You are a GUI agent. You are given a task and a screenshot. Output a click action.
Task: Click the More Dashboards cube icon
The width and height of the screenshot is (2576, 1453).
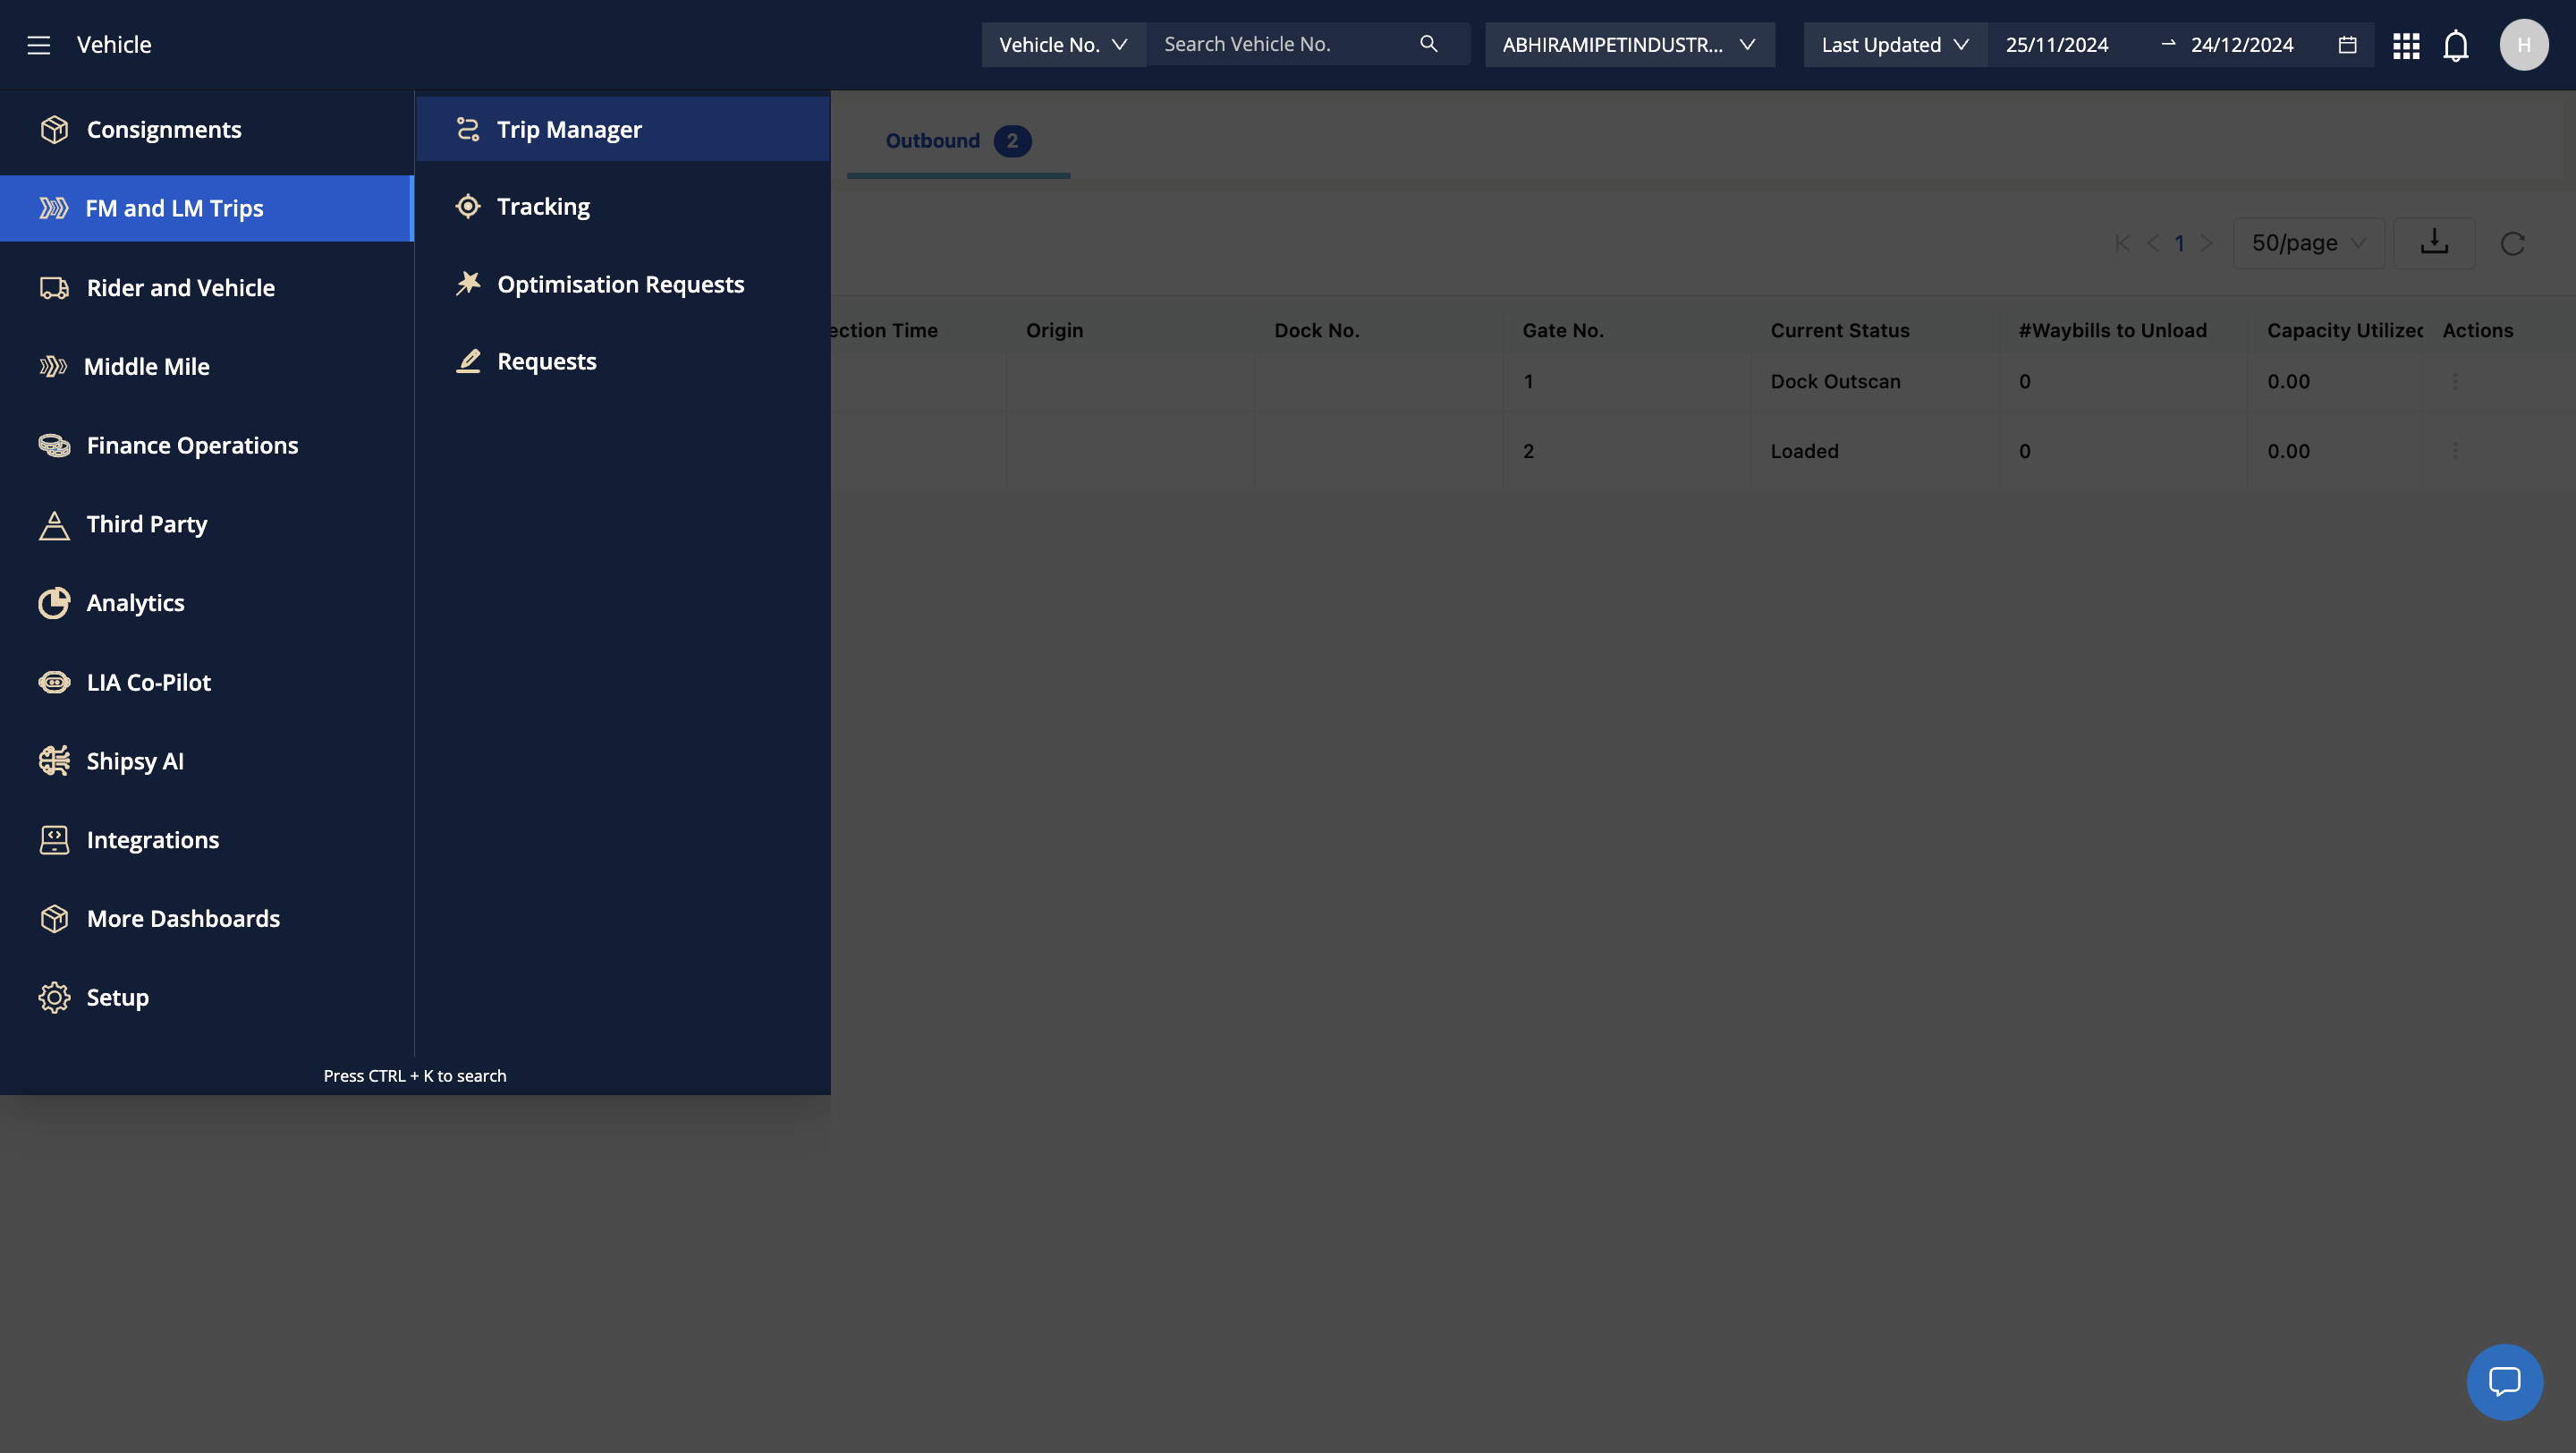[54, 919]
